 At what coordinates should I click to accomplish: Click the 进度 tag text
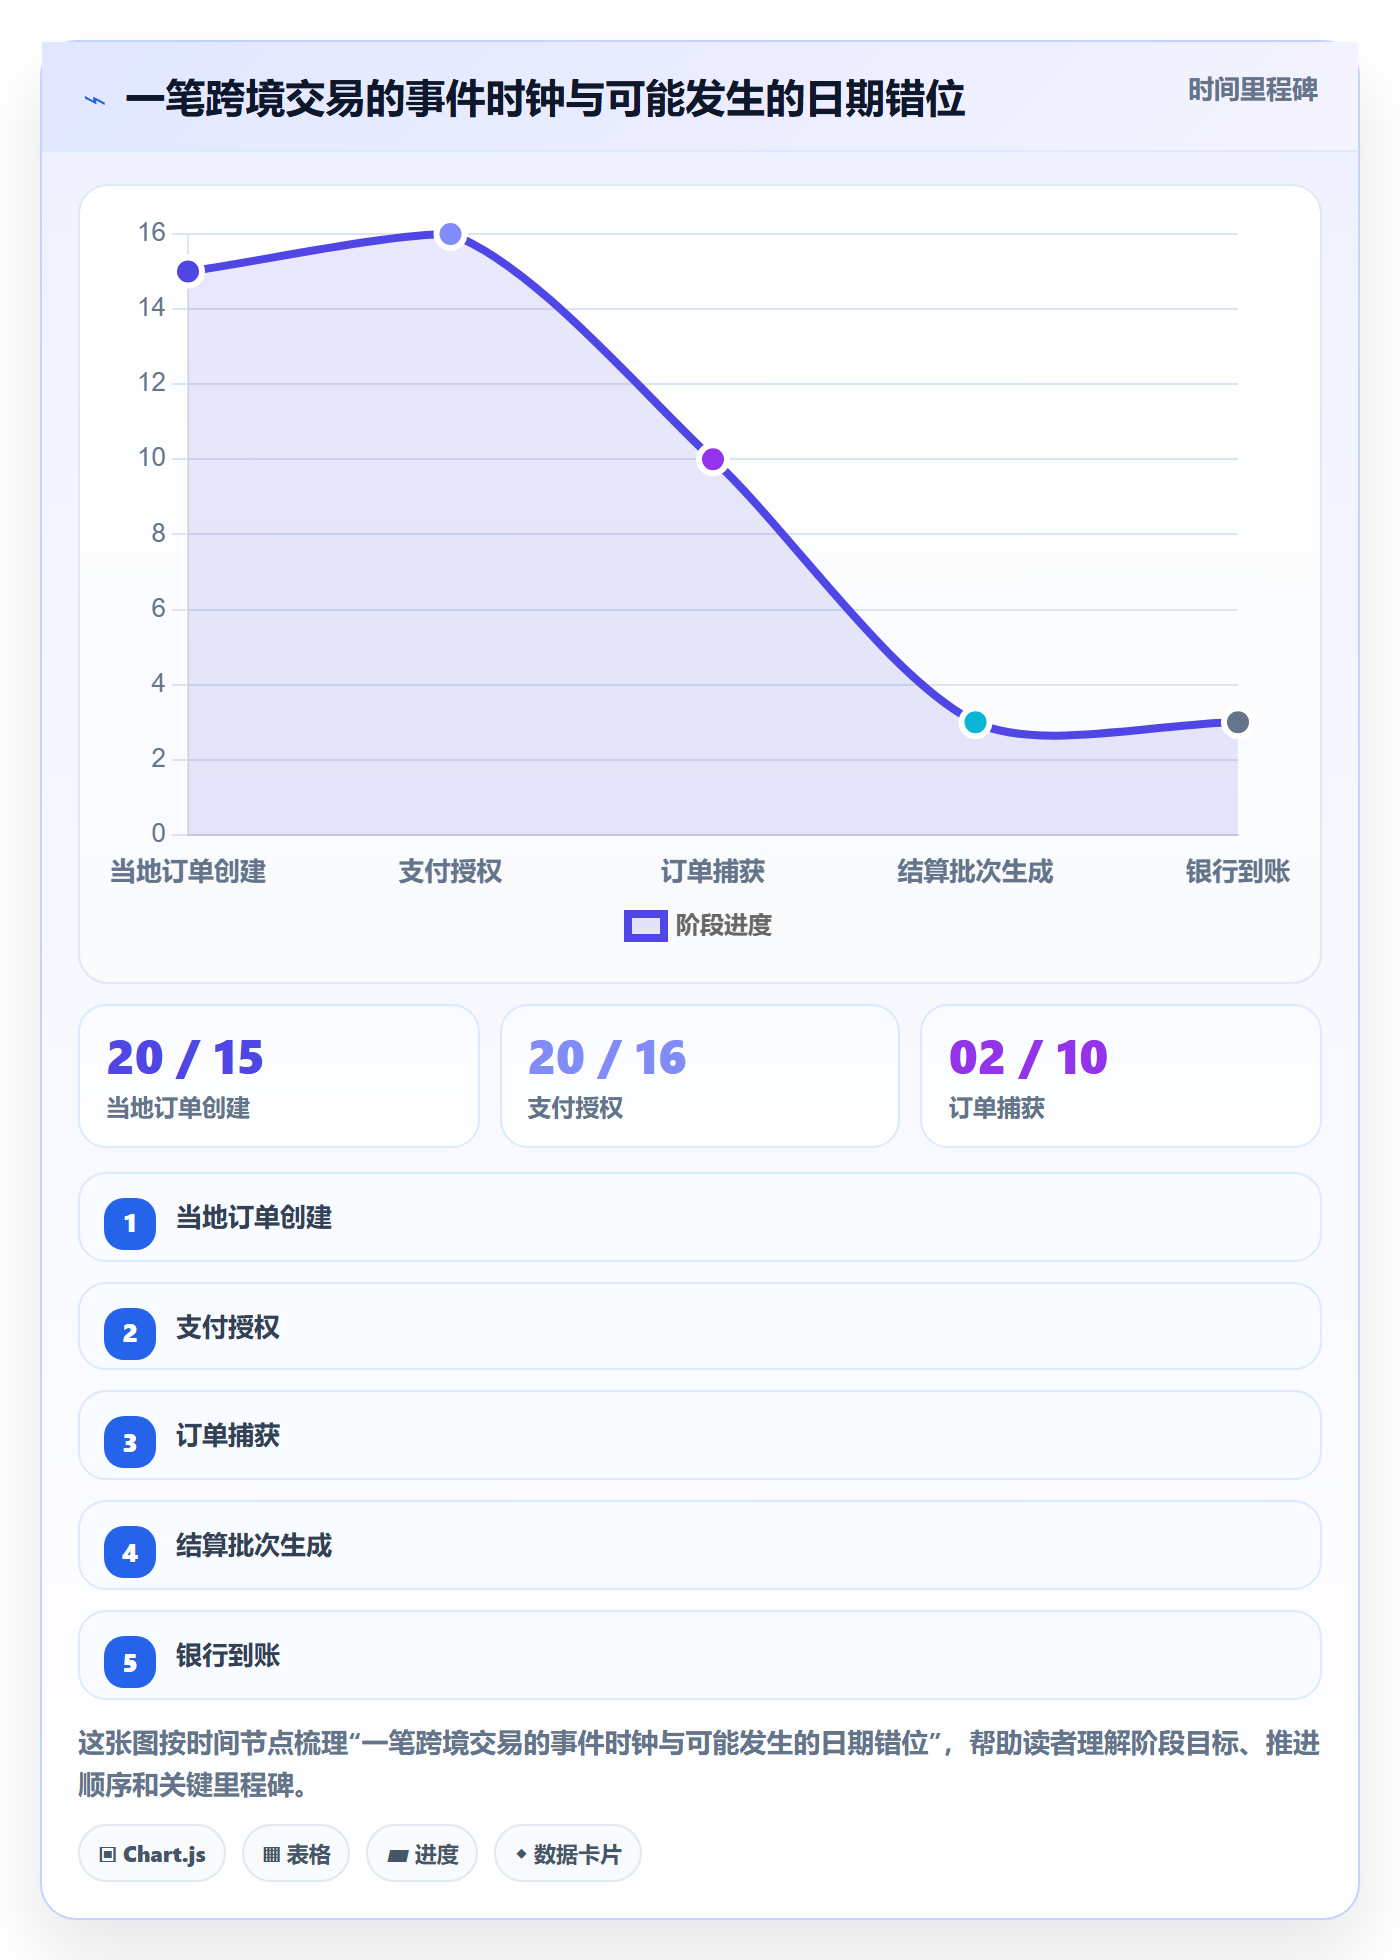(436, 1855)
